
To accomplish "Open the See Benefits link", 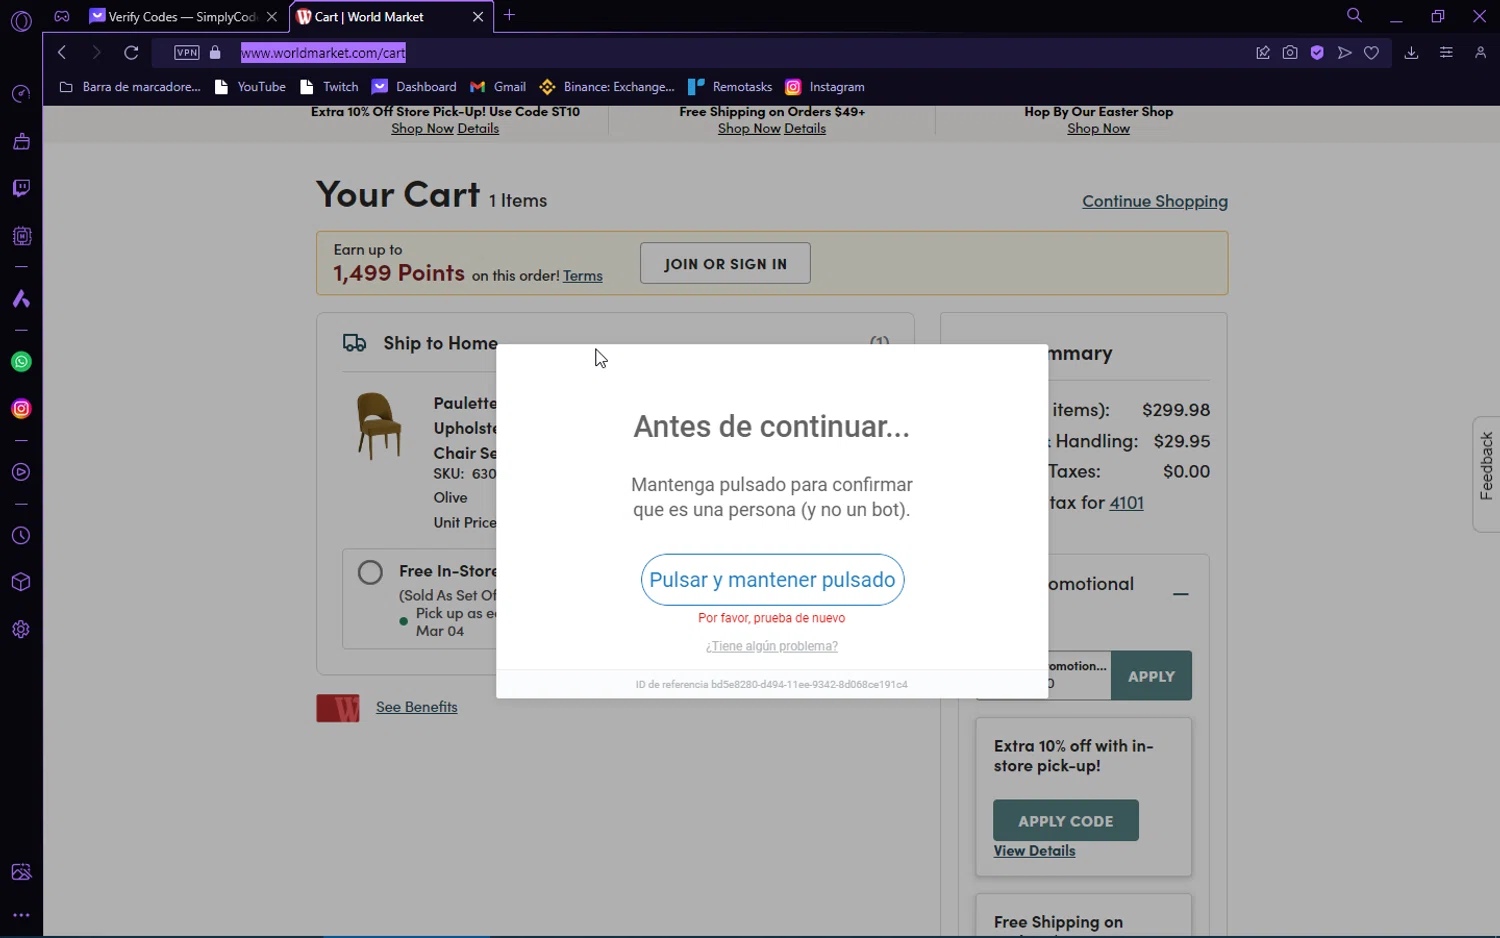I will 417,707.
